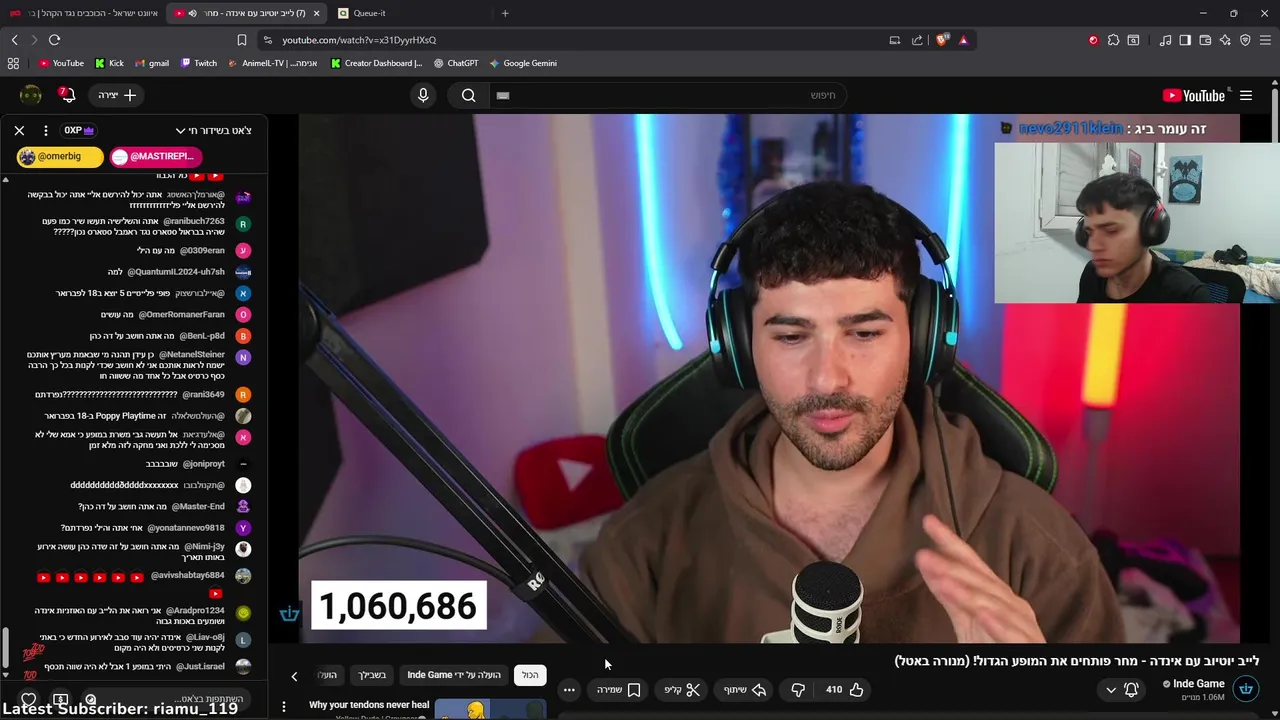The height and width of the screenshot is (720, 1280).
Task: Click the 'שיתוף' share button
Action: [745, 689]
